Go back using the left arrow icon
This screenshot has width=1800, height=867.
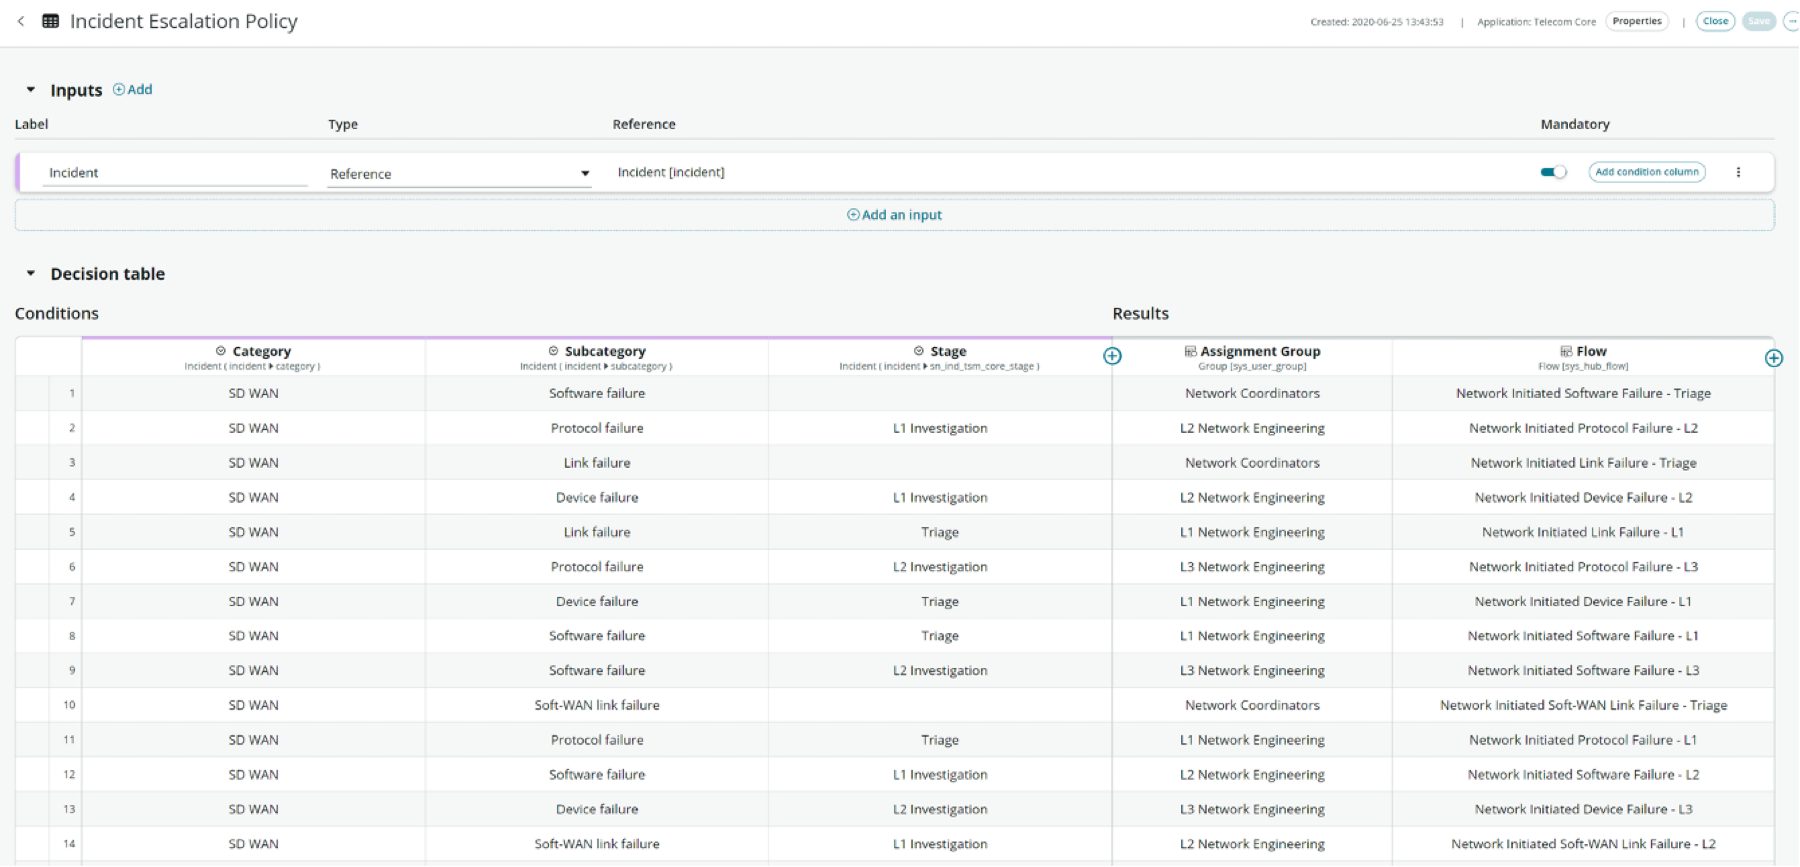[x=21, y=21]
